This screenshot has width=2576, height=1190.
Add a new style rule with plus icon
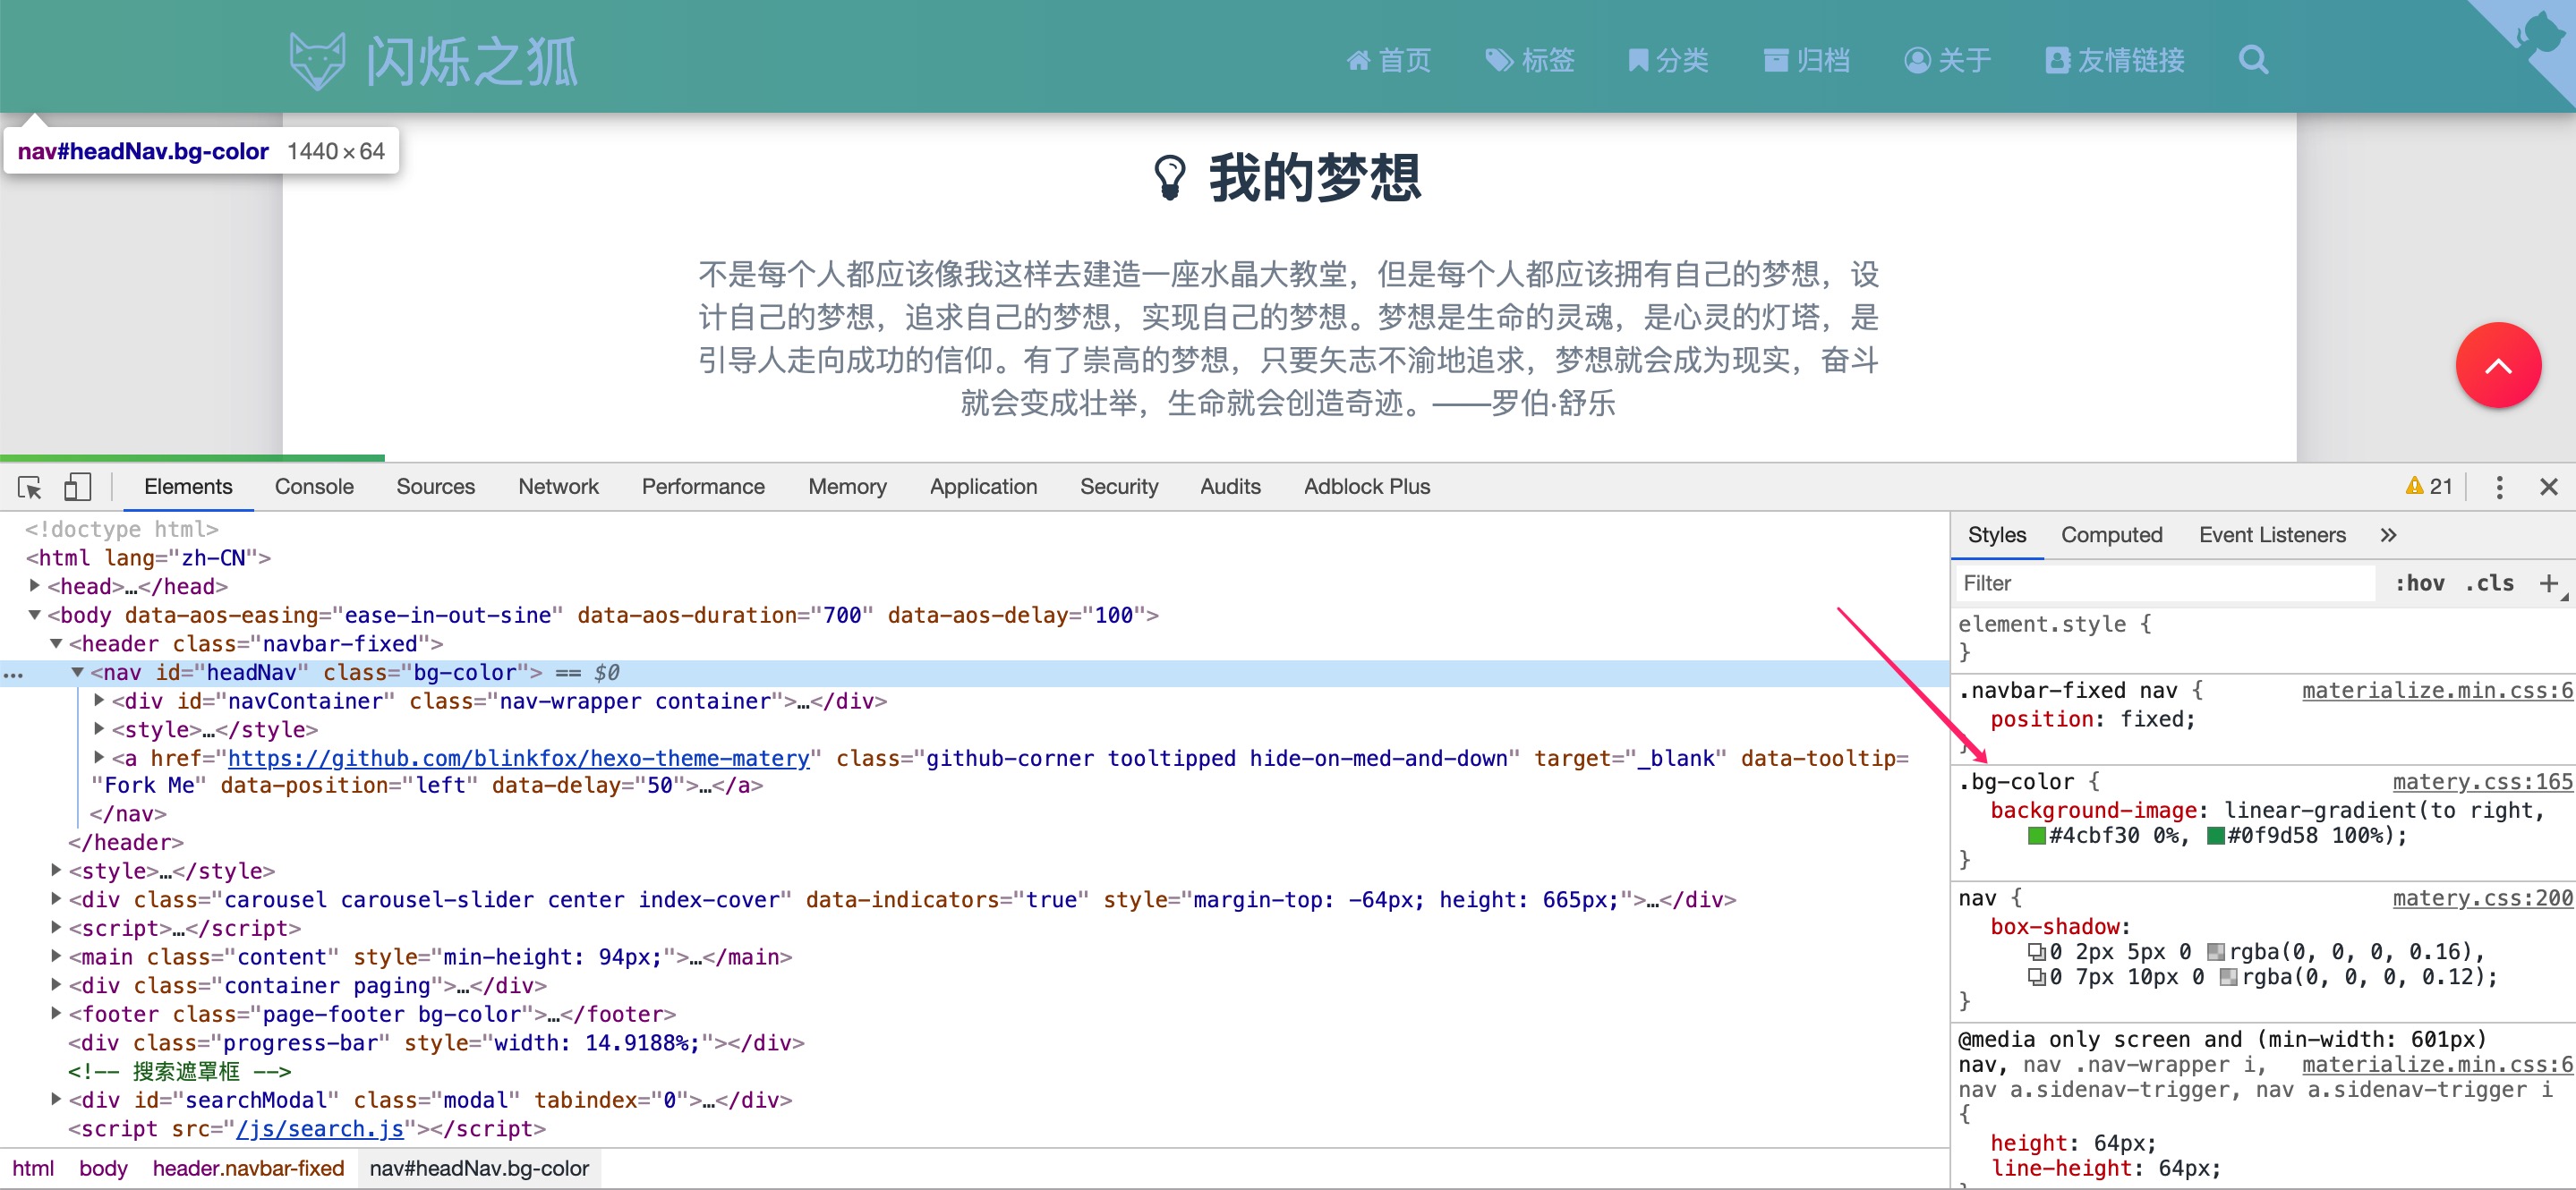click(2548, 583)
